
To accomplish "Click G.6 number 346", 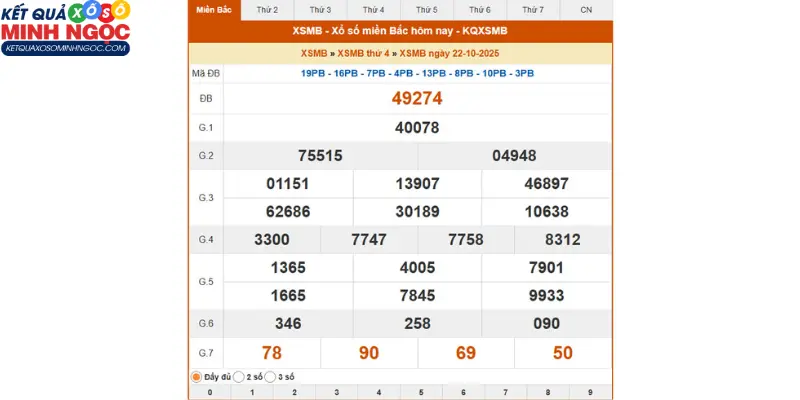I will [288, 323].
